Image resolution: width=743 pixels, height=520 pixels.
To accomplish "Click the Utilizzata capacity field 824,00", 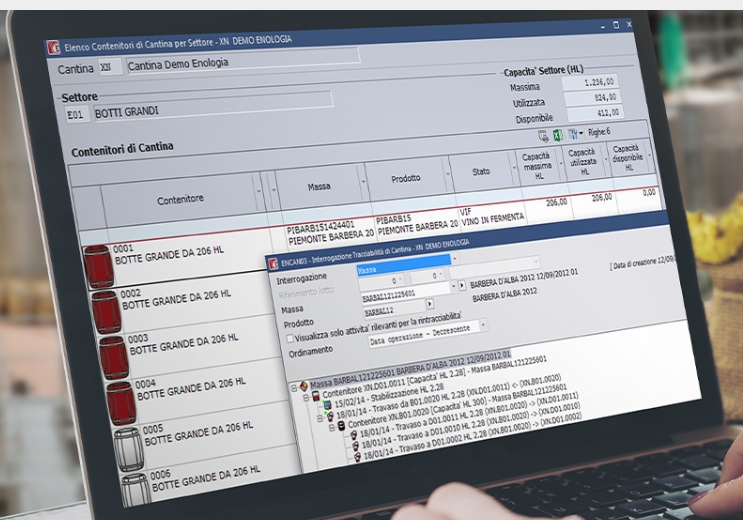I will point(592,99).
